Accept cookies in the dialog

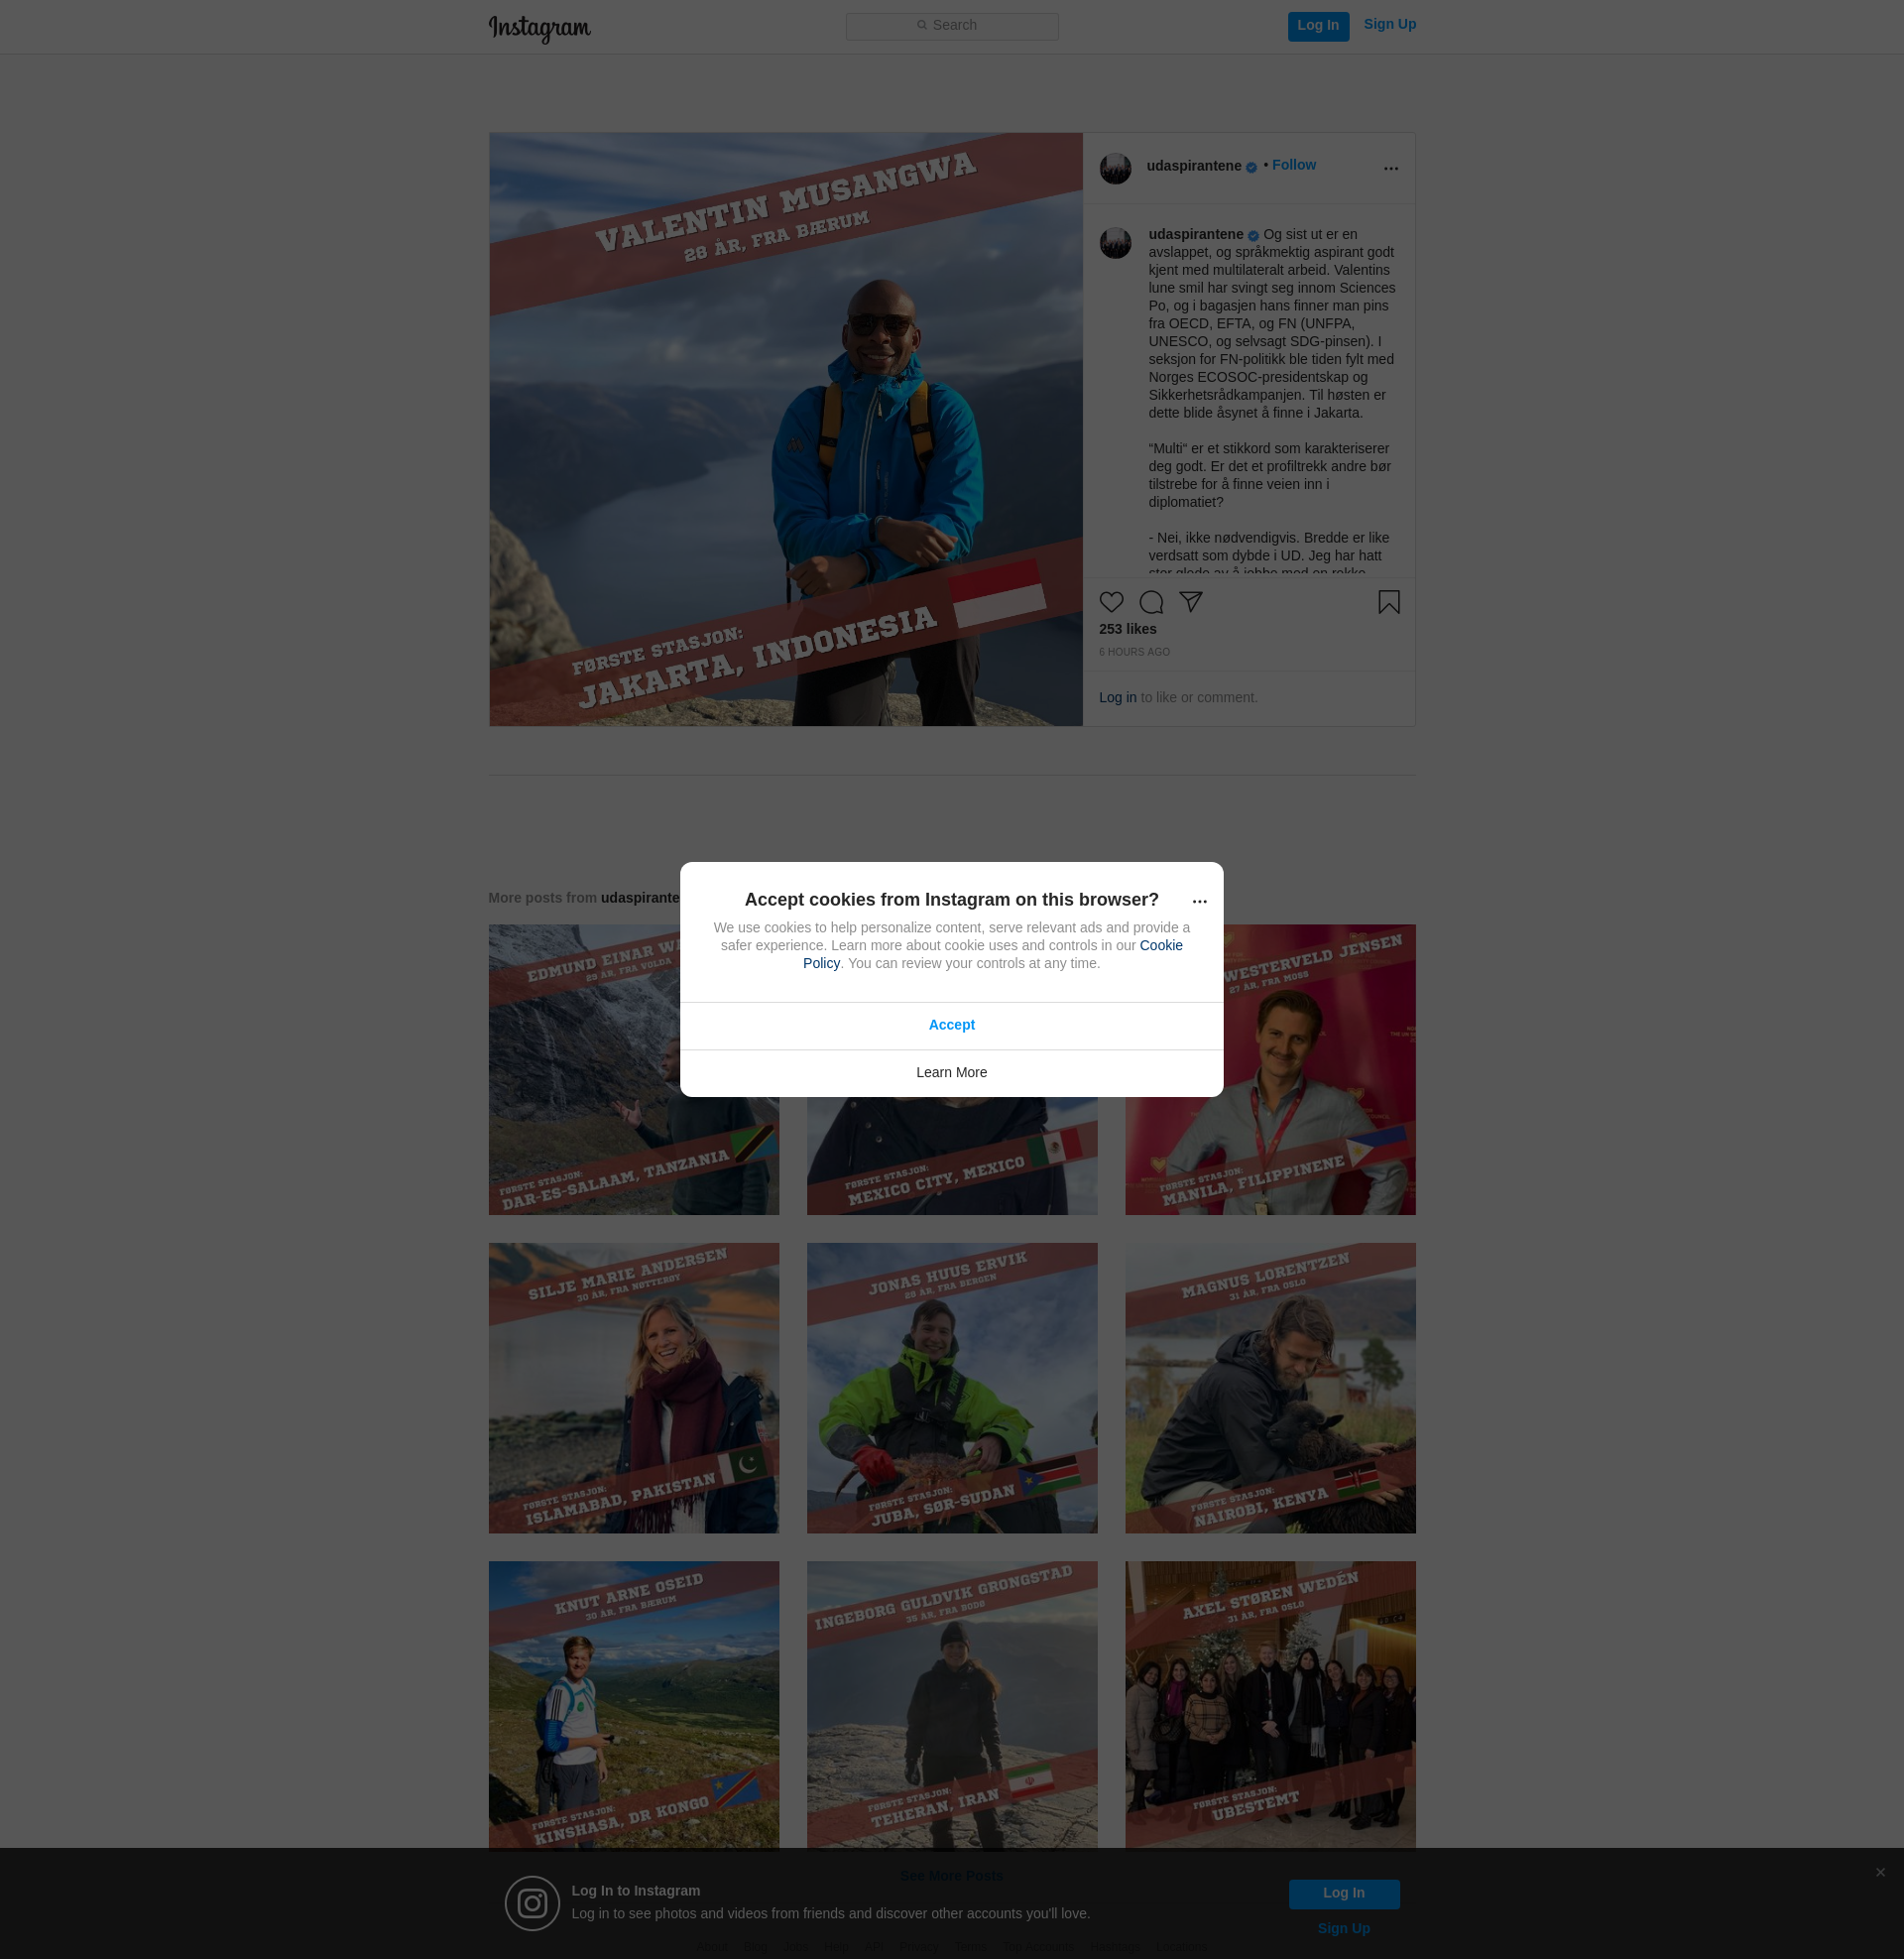pos(951,1025)
